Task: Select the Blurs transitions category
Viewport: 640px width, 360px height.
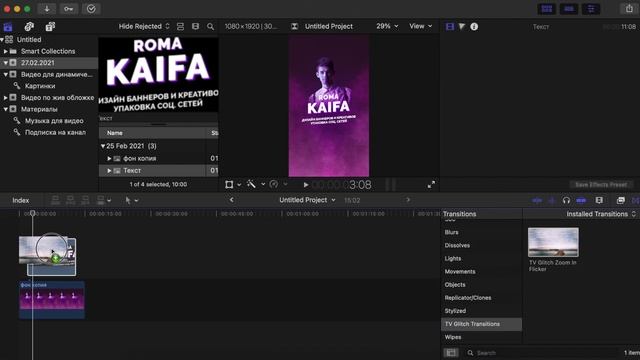Action: click(451, 232)
